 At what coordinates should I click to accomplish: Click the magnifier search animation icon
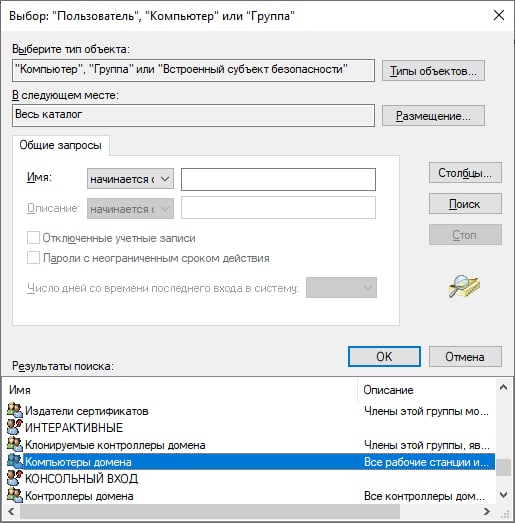464,286
